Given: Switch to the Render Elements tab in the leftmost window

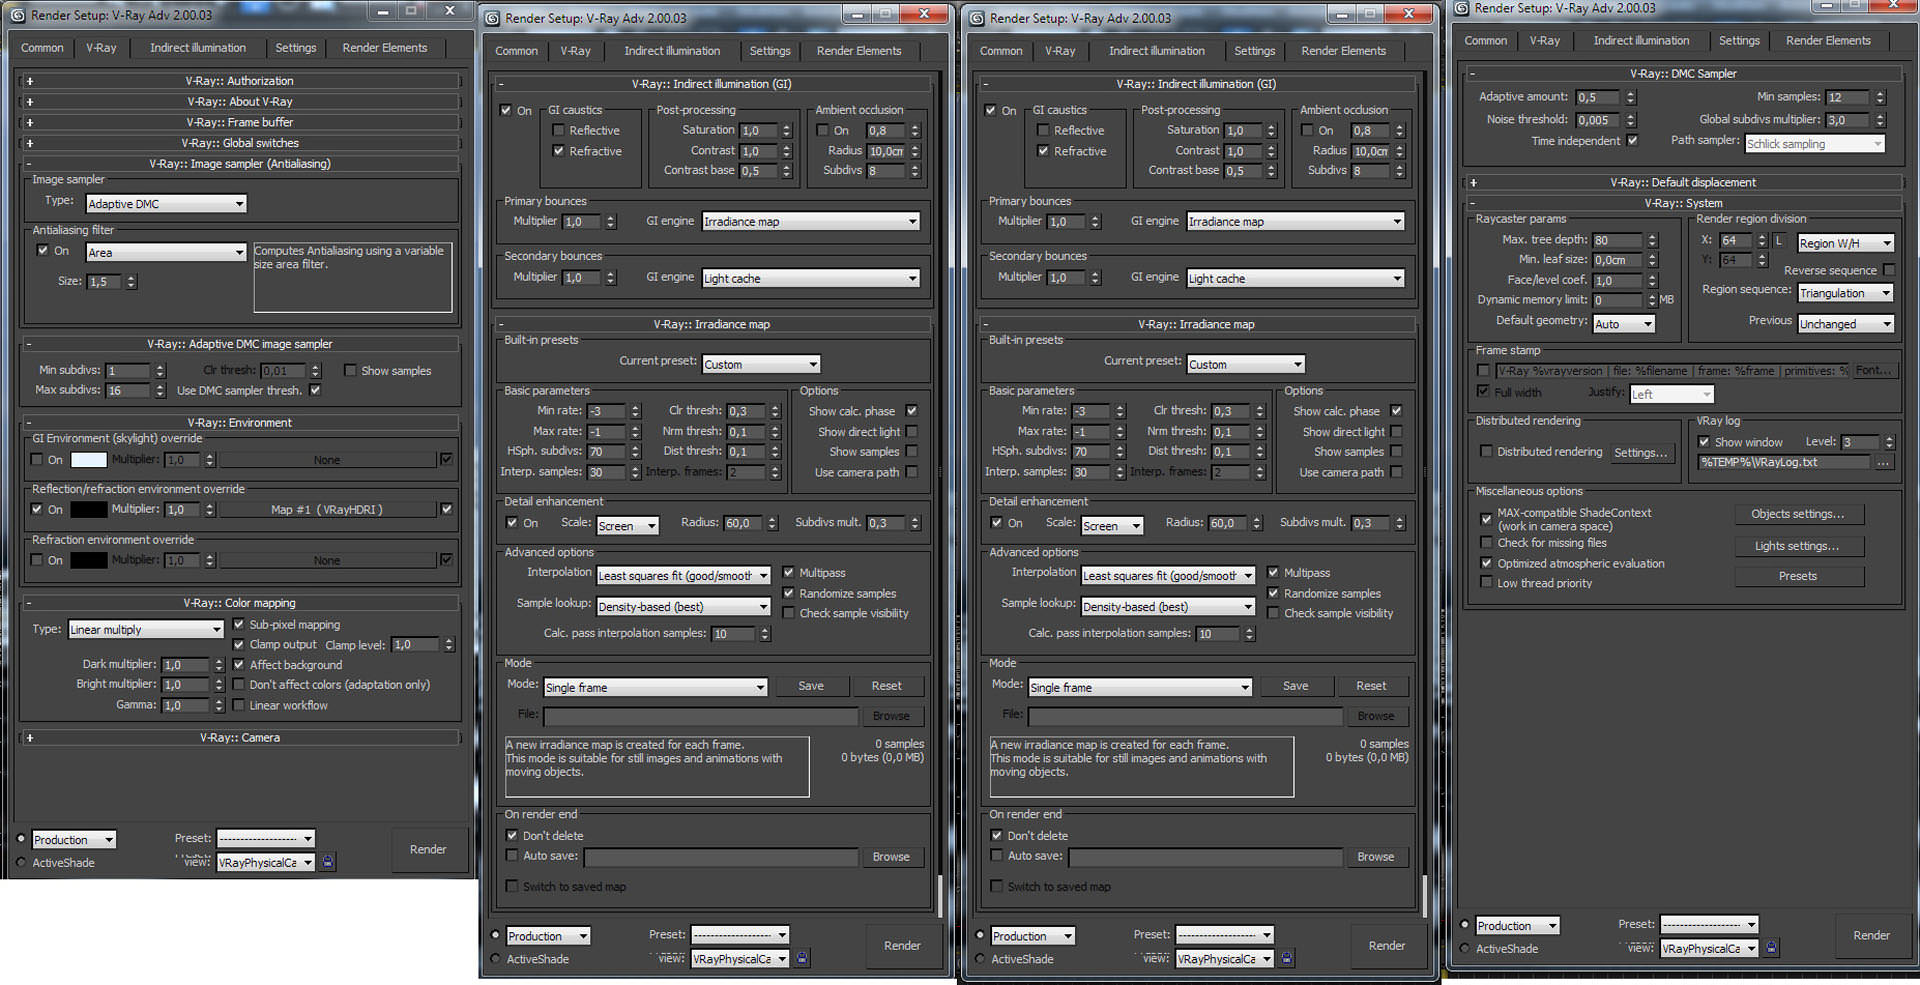Looking at the screenshot, I should pyautogui.click(x=385, y=48).
